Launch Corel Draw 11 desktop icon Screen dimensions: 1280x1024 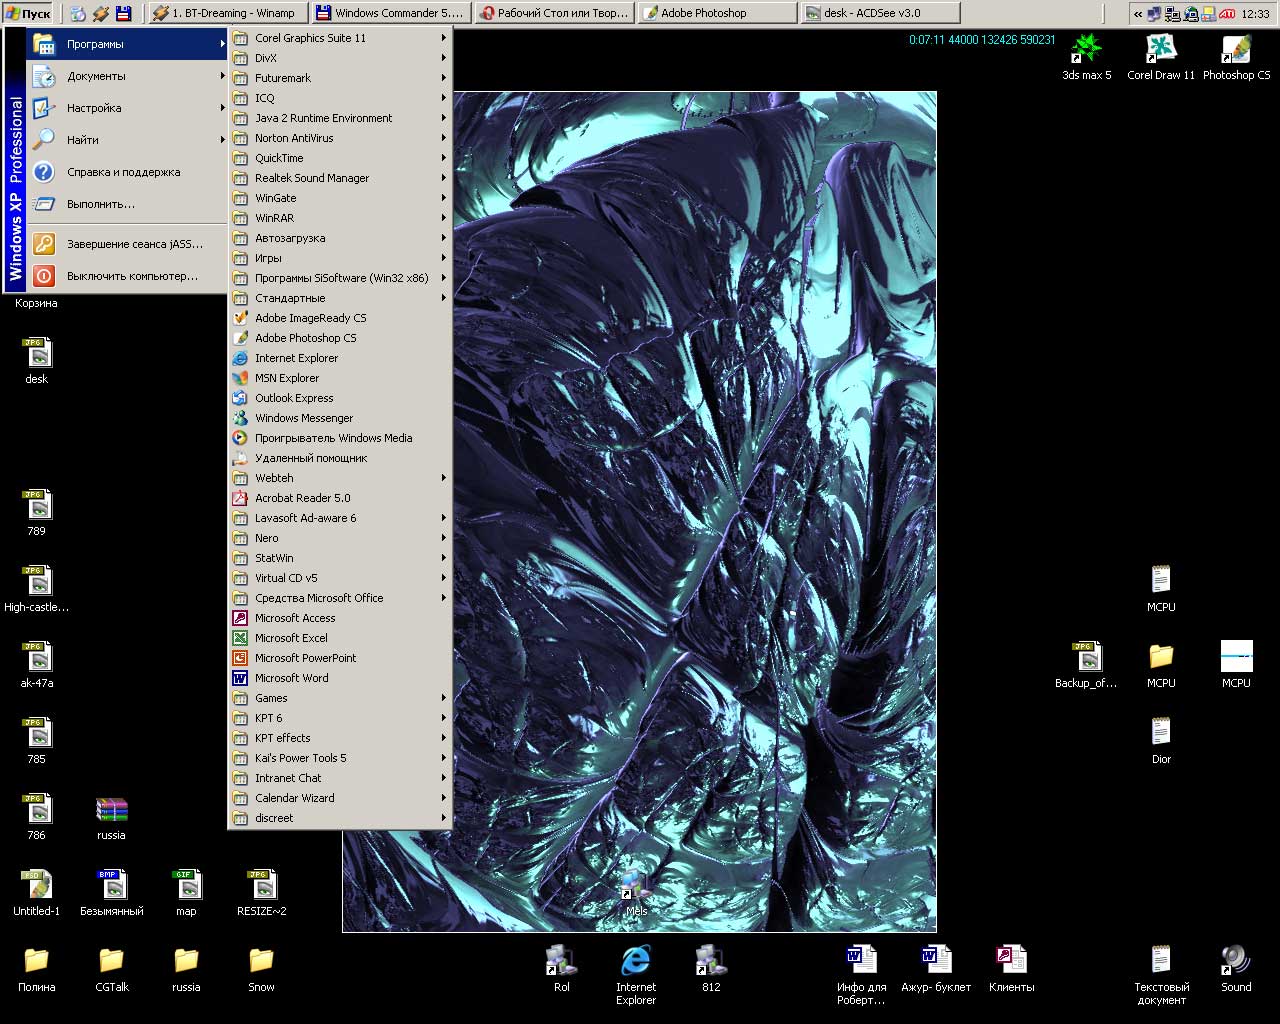1160,50
